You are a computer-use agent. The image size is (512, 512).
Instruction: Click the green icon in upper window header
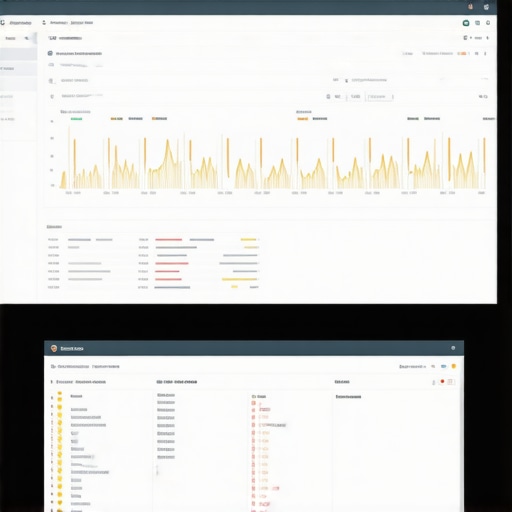(466, 23)
